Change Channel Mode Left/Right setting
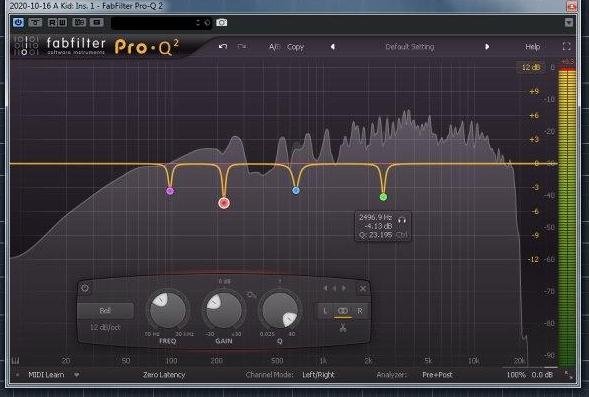589x397 pixels. [318, 375]
